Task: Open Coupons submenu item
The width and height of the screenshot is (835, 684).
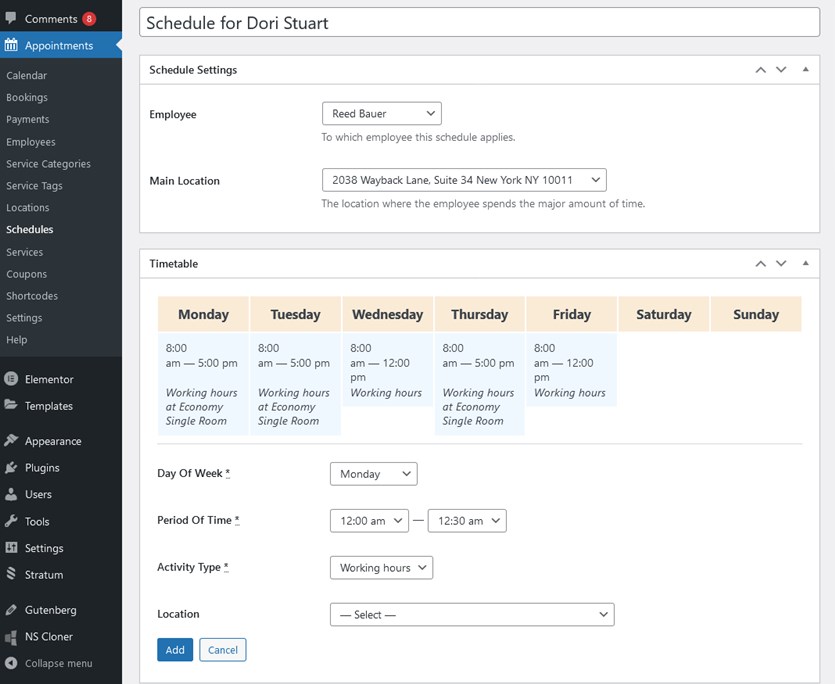Action: (27, 274)
